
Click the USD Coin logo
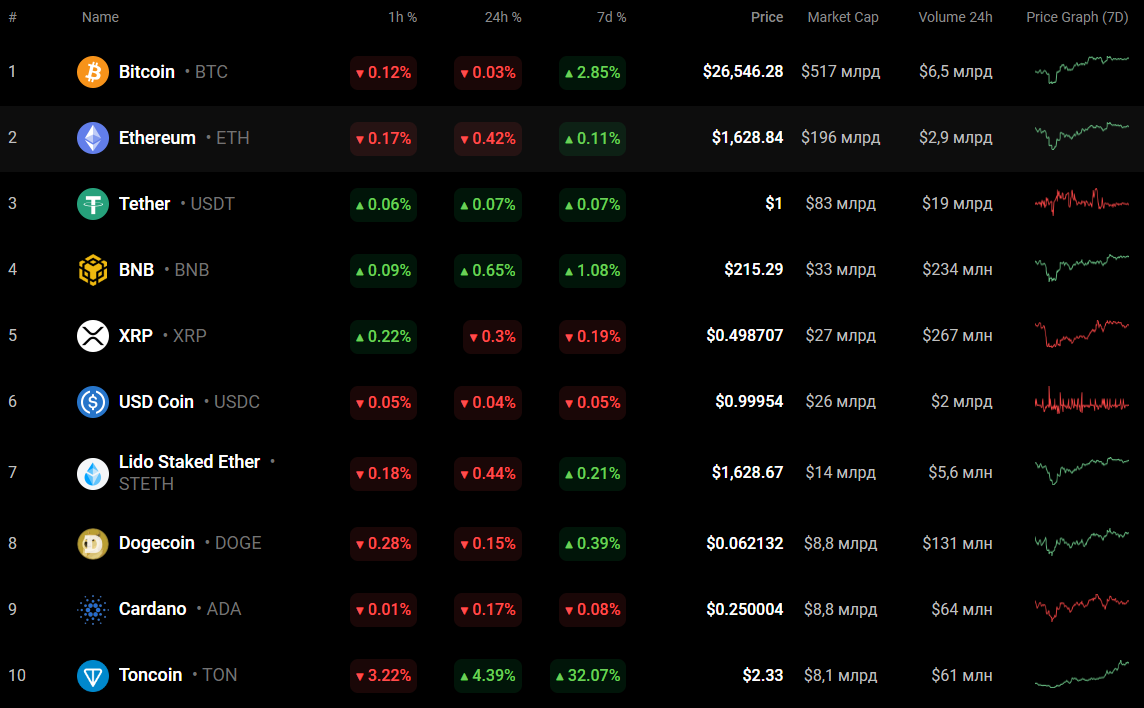click(x=93, y=401)
